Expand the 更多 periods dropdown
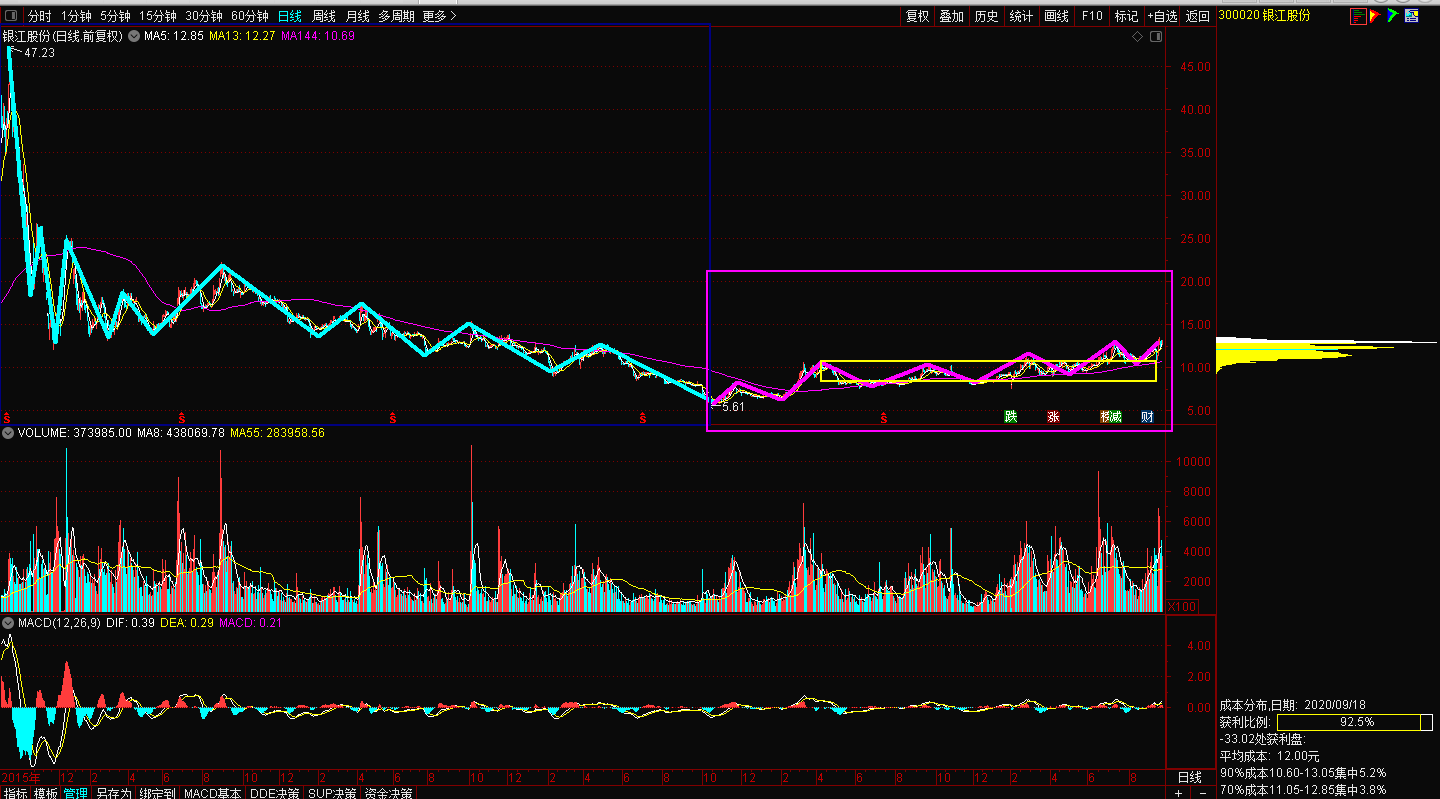 439,16
